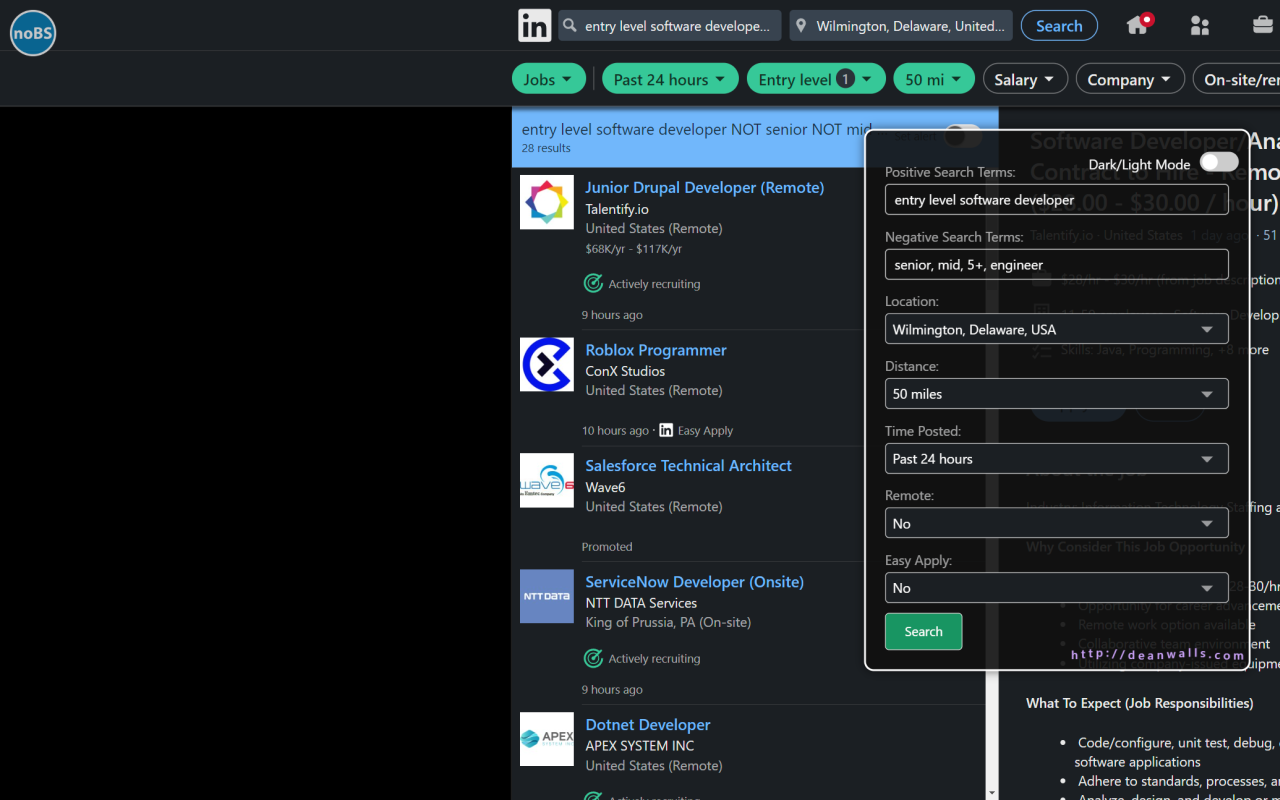Image resolution: width=1280 pixels, height=800 pixels.
Task: Click the APEX SYSTEM INC logo
Action: 547,739
